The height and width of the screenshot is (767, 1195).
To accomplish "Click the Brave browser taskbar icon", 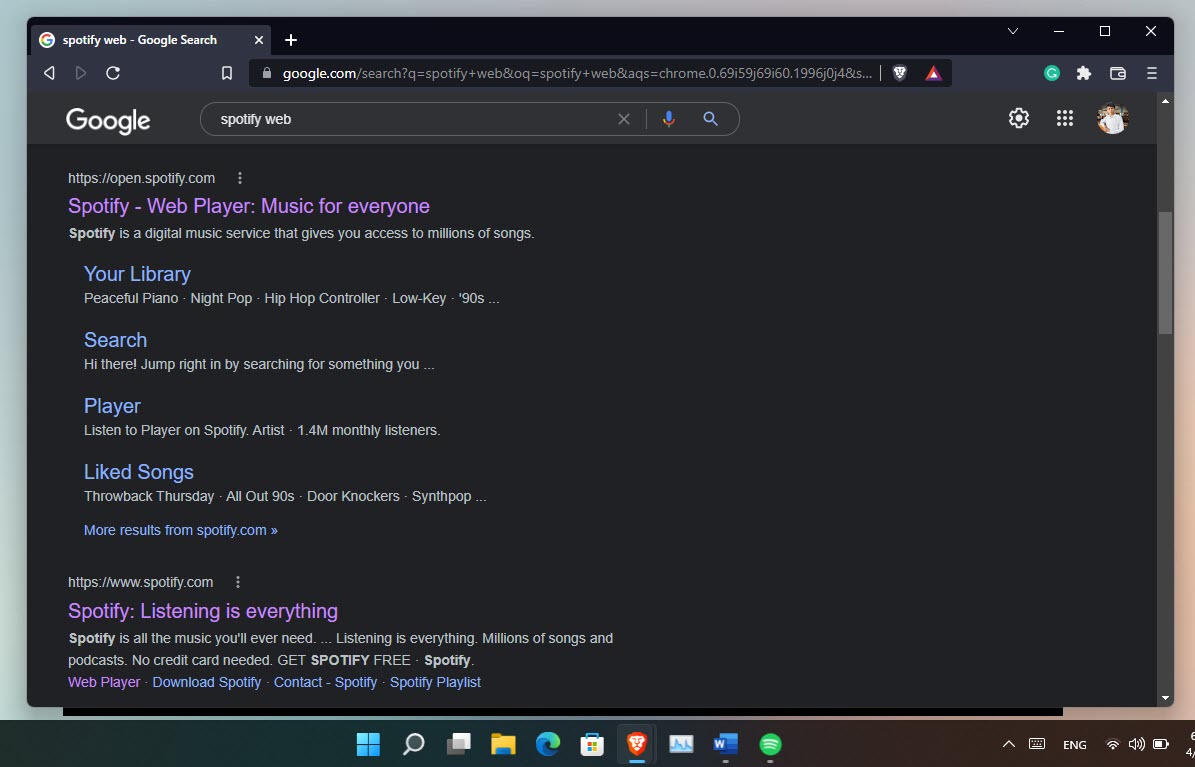I will pos(636,744).
